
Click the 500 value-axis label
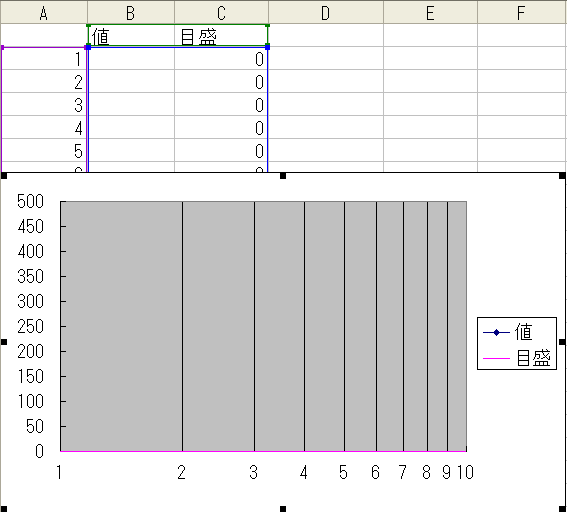point(30,201)
